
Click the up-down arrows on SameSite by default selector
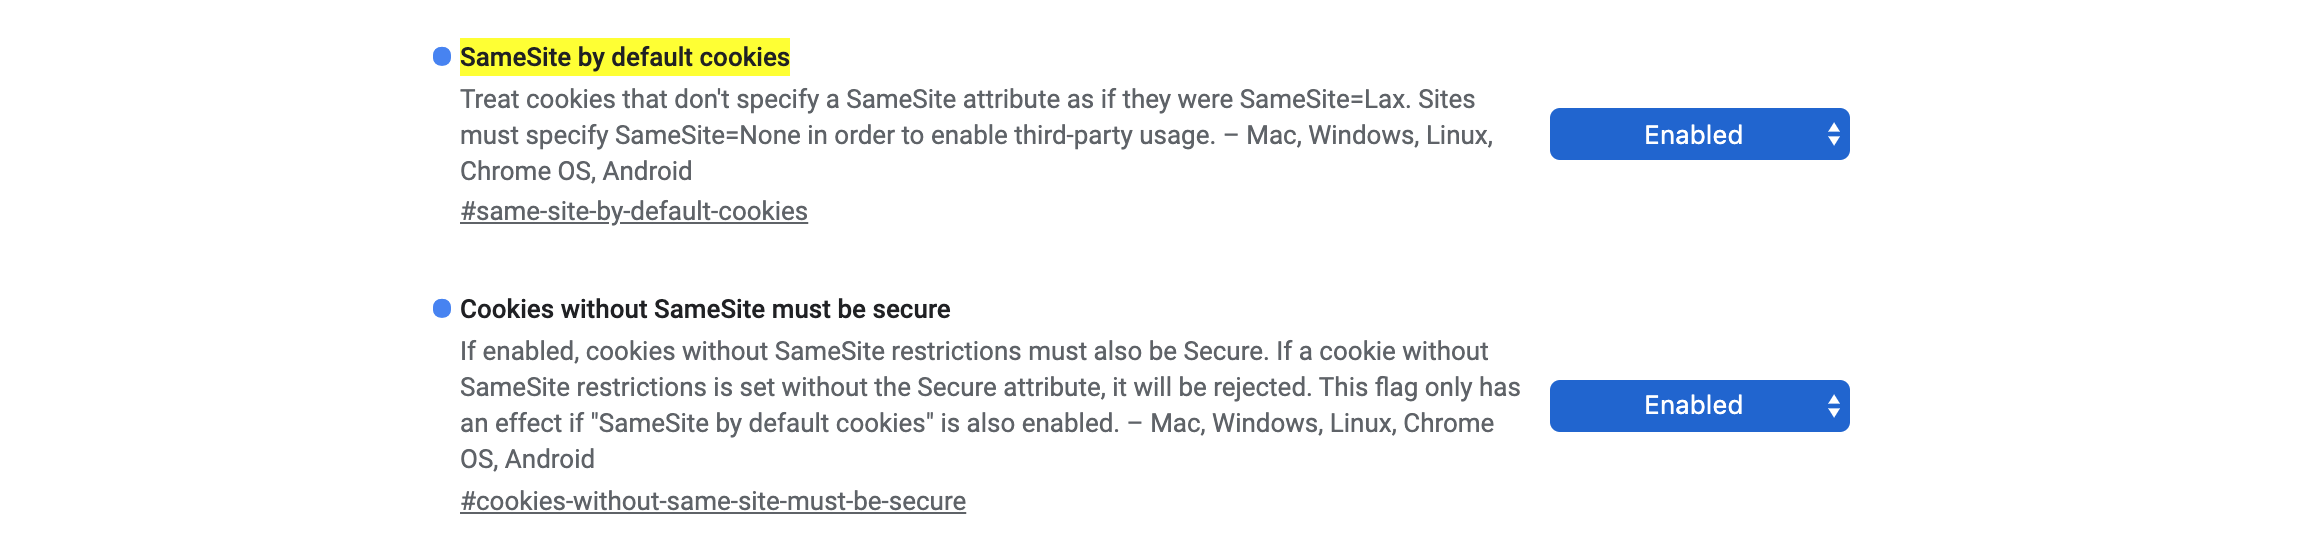pos(1833,135)
